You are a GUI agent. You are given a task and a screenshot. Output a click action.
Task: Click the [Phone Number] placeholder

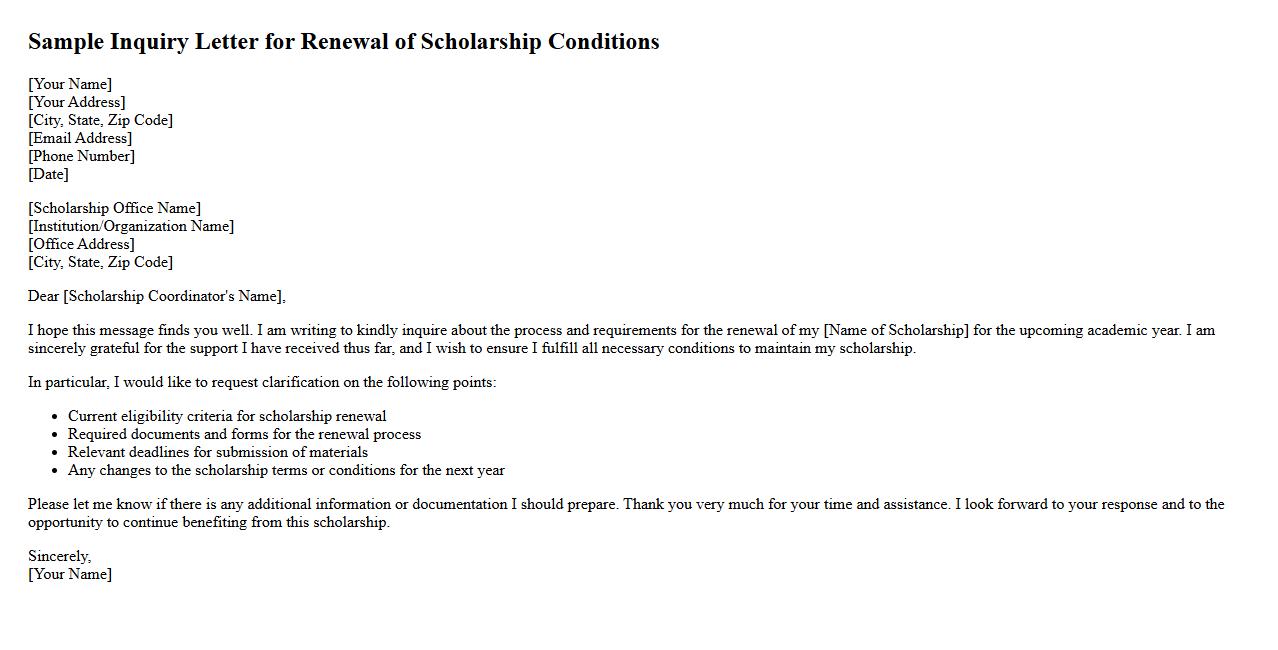coord(81,156)
